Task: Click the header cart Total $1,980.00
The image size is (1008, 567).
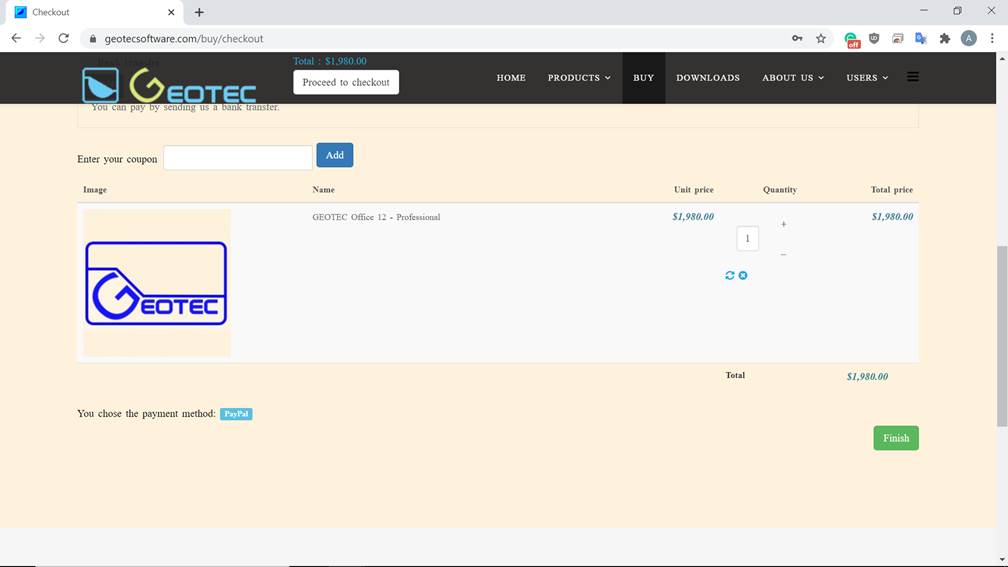Action: pos(330,61)
